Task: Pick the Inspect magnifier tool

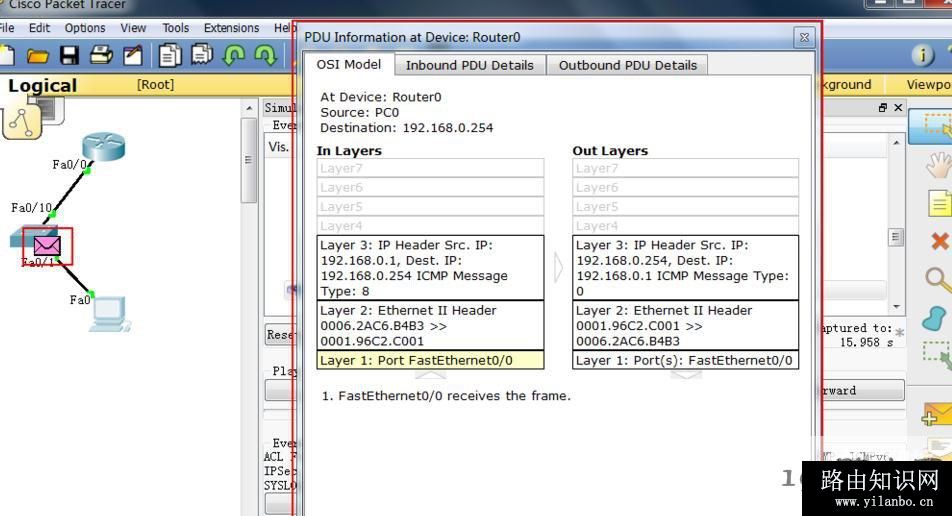Action: 939,280
